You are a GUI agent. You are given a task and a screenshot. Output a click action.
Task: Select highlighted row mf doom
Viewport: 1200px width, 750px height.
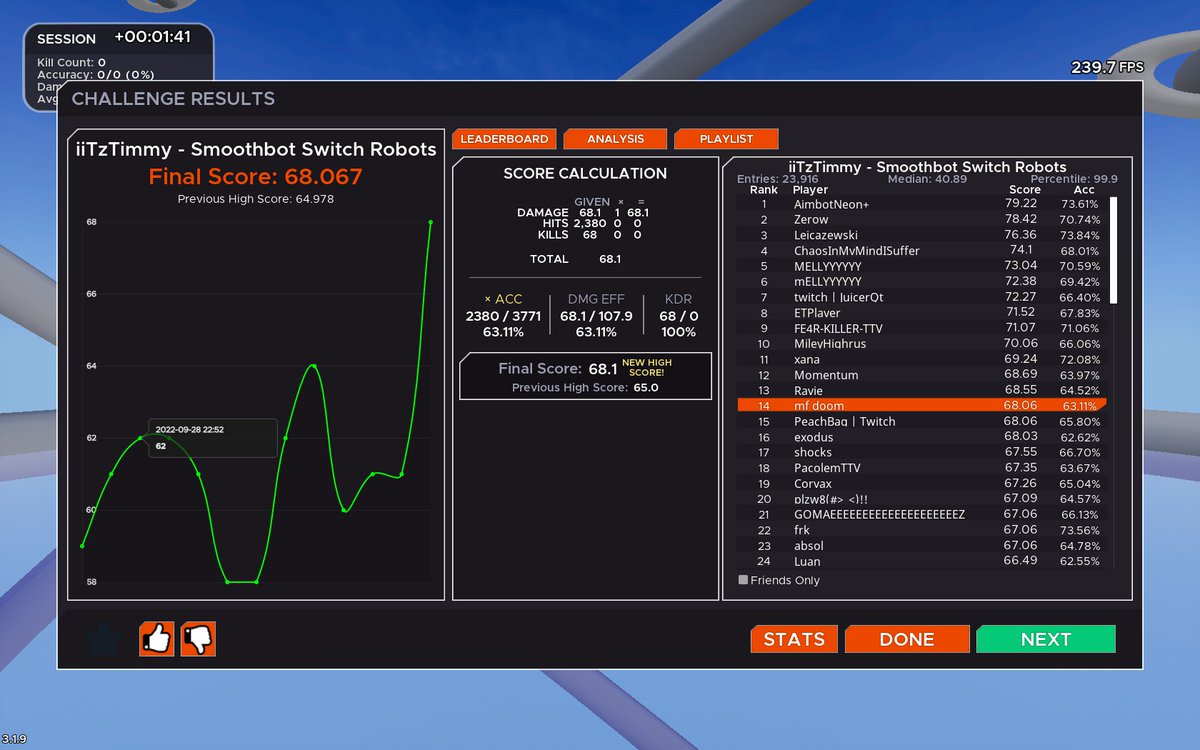923,406
